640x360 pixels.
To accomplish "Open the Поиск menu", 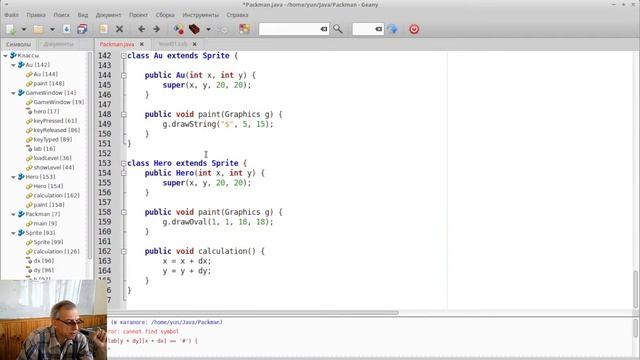I will coord(62,15).
